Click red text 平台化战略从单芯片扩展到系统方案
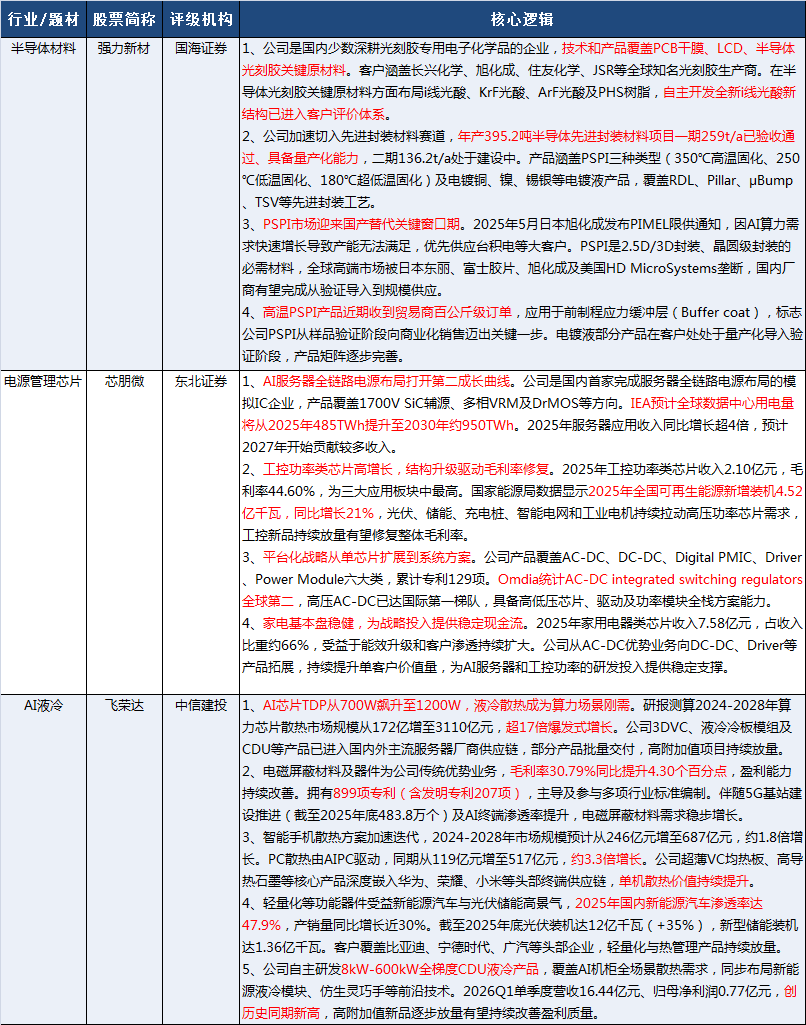 click(x=367, y=558)
